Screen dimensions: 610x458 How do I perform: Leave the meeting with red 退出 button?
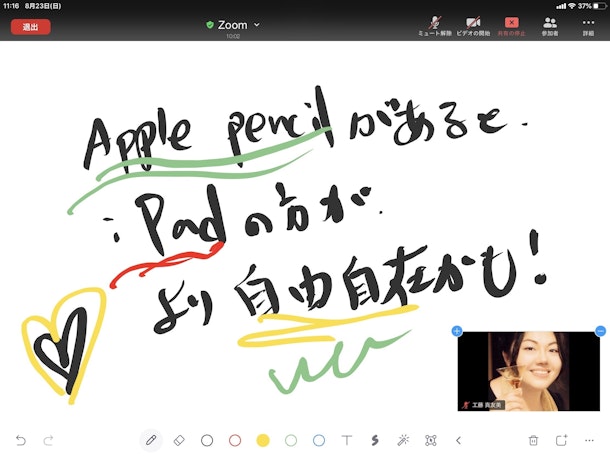(30, 27)
